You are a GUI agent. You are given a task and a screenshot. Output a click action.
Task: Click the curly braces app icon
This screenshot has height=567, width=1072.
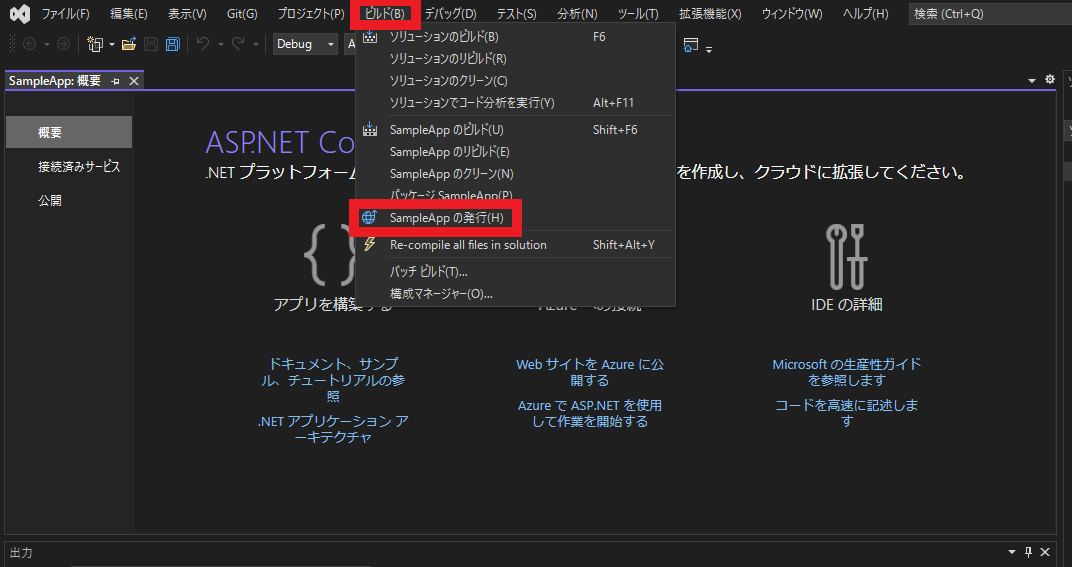pos(331,254)
